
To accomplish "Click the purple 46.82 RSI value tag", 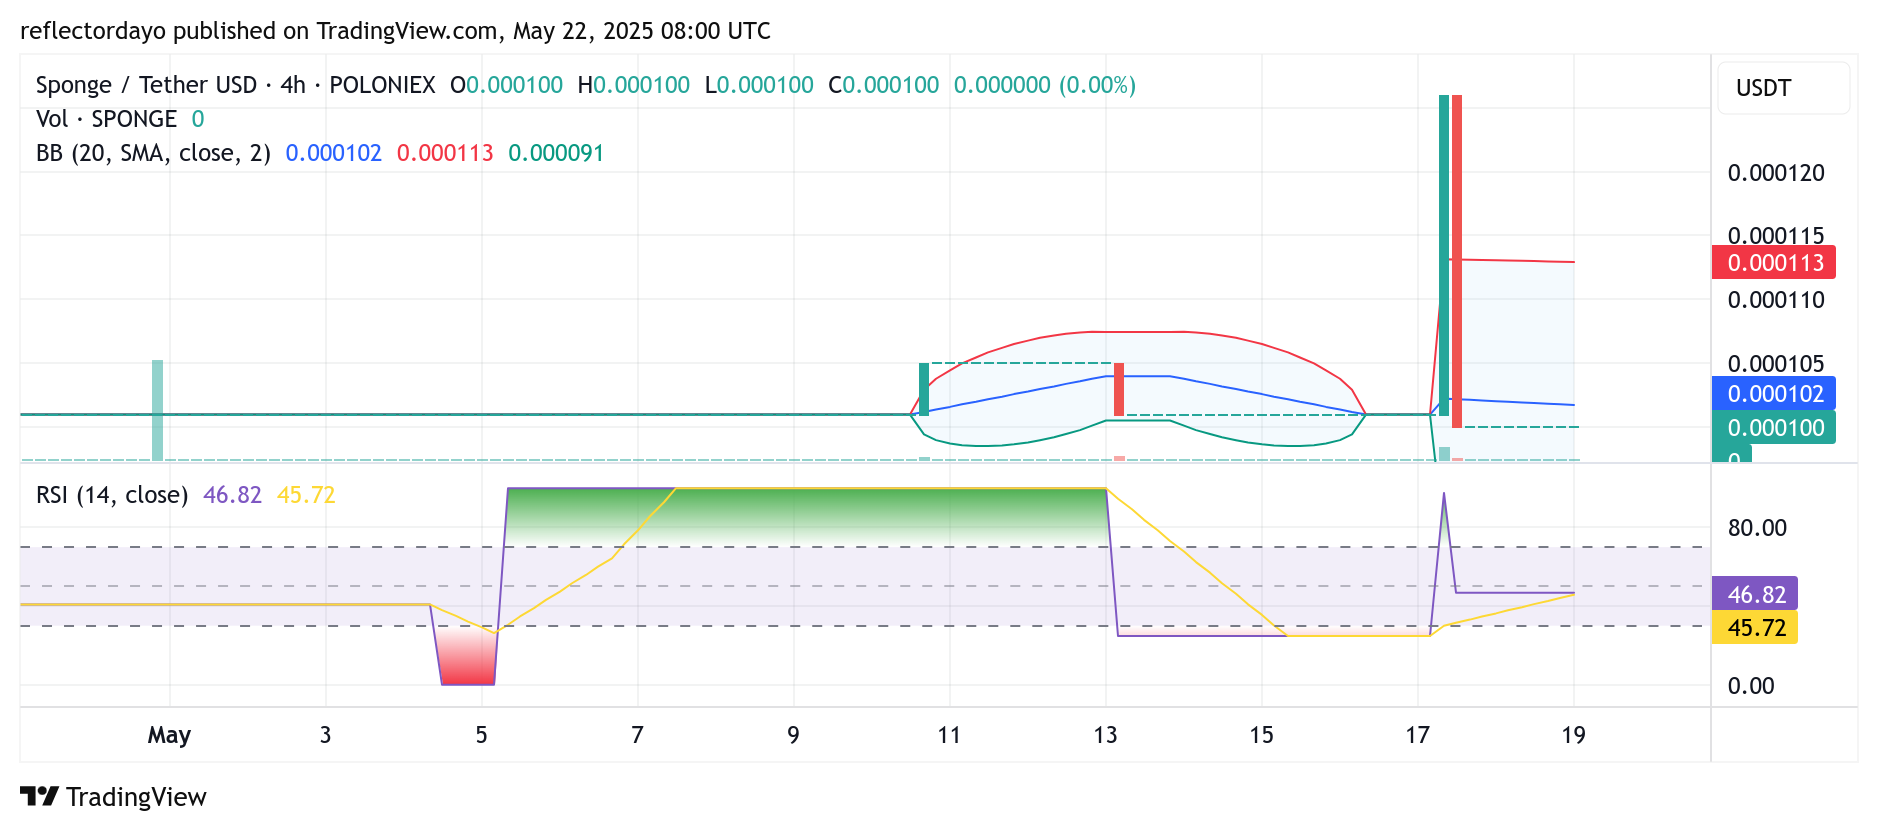I will 1755,594.
